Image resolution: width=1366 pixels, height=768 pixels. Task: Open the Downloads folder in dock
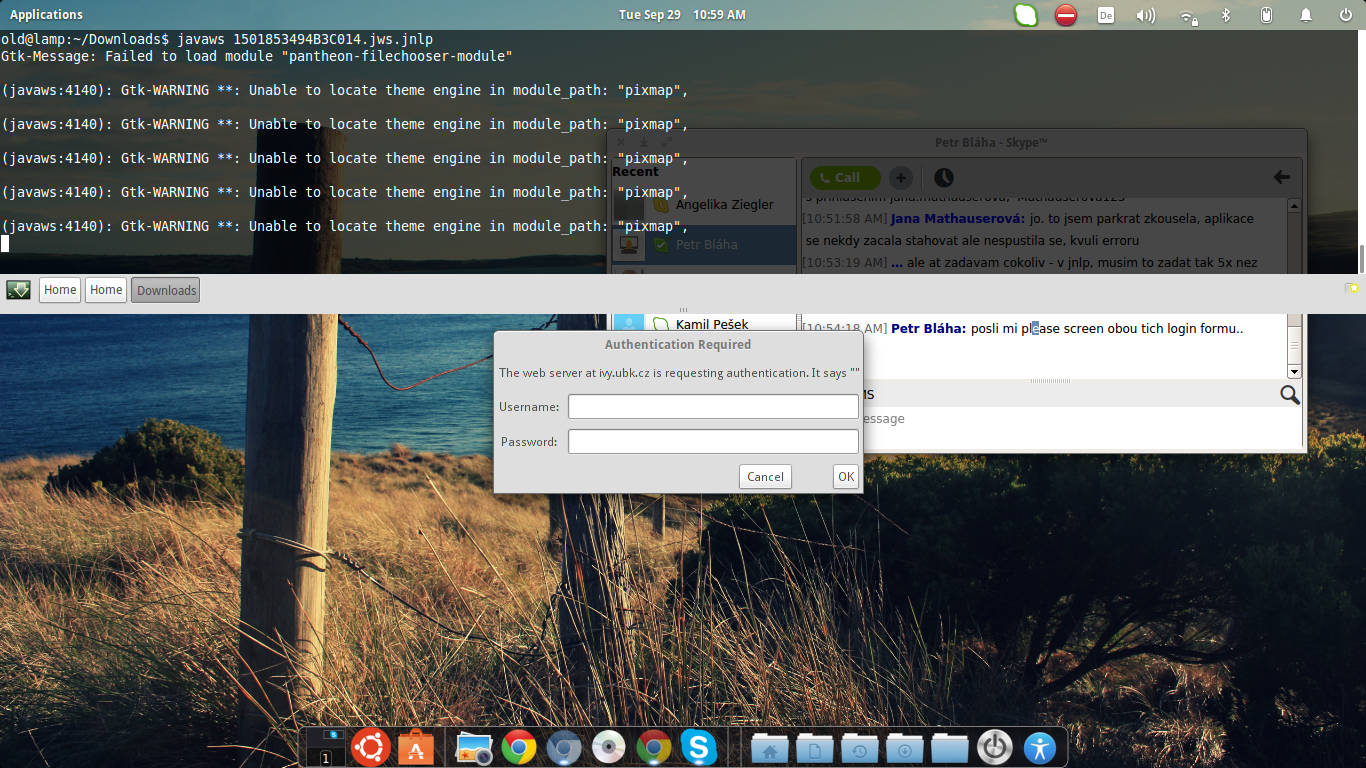point(905,748)
